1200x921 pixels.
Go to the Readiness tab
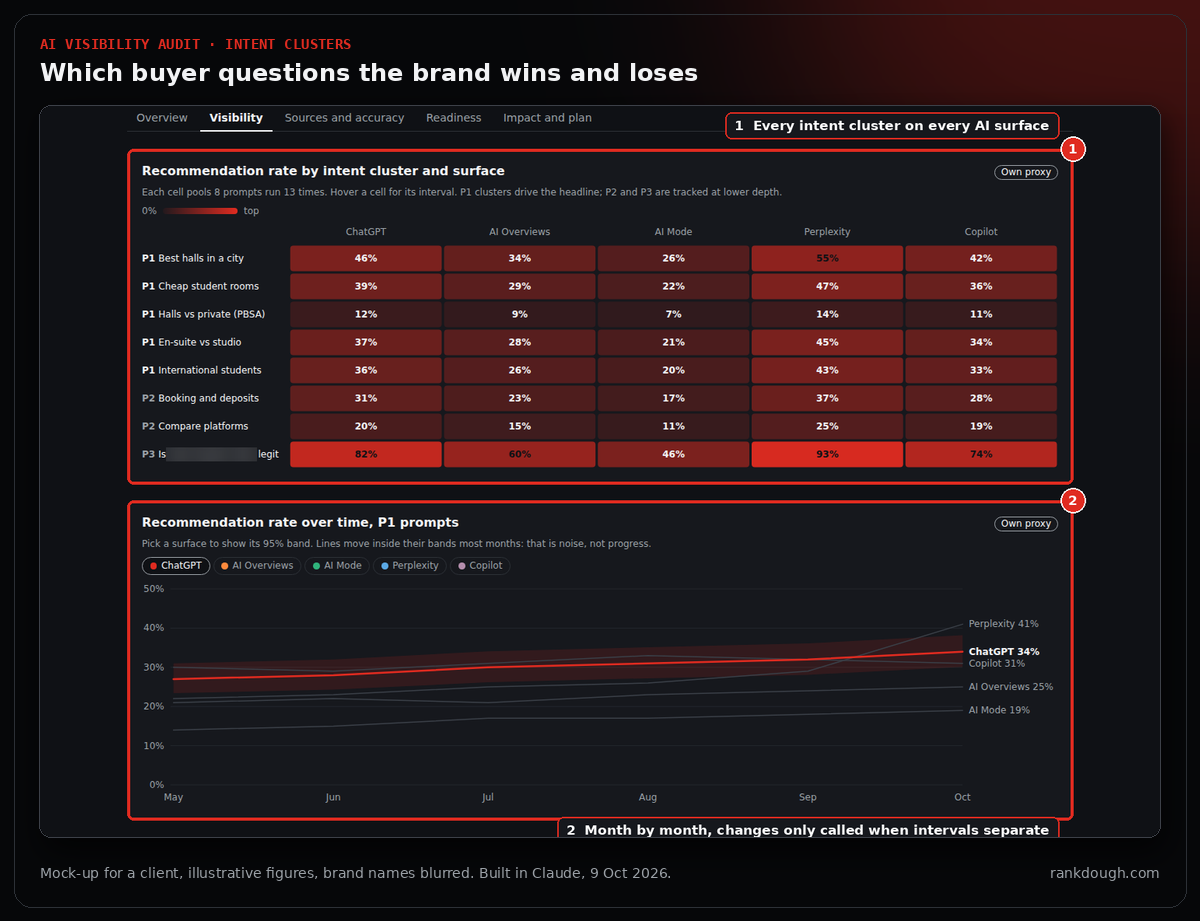453,118
